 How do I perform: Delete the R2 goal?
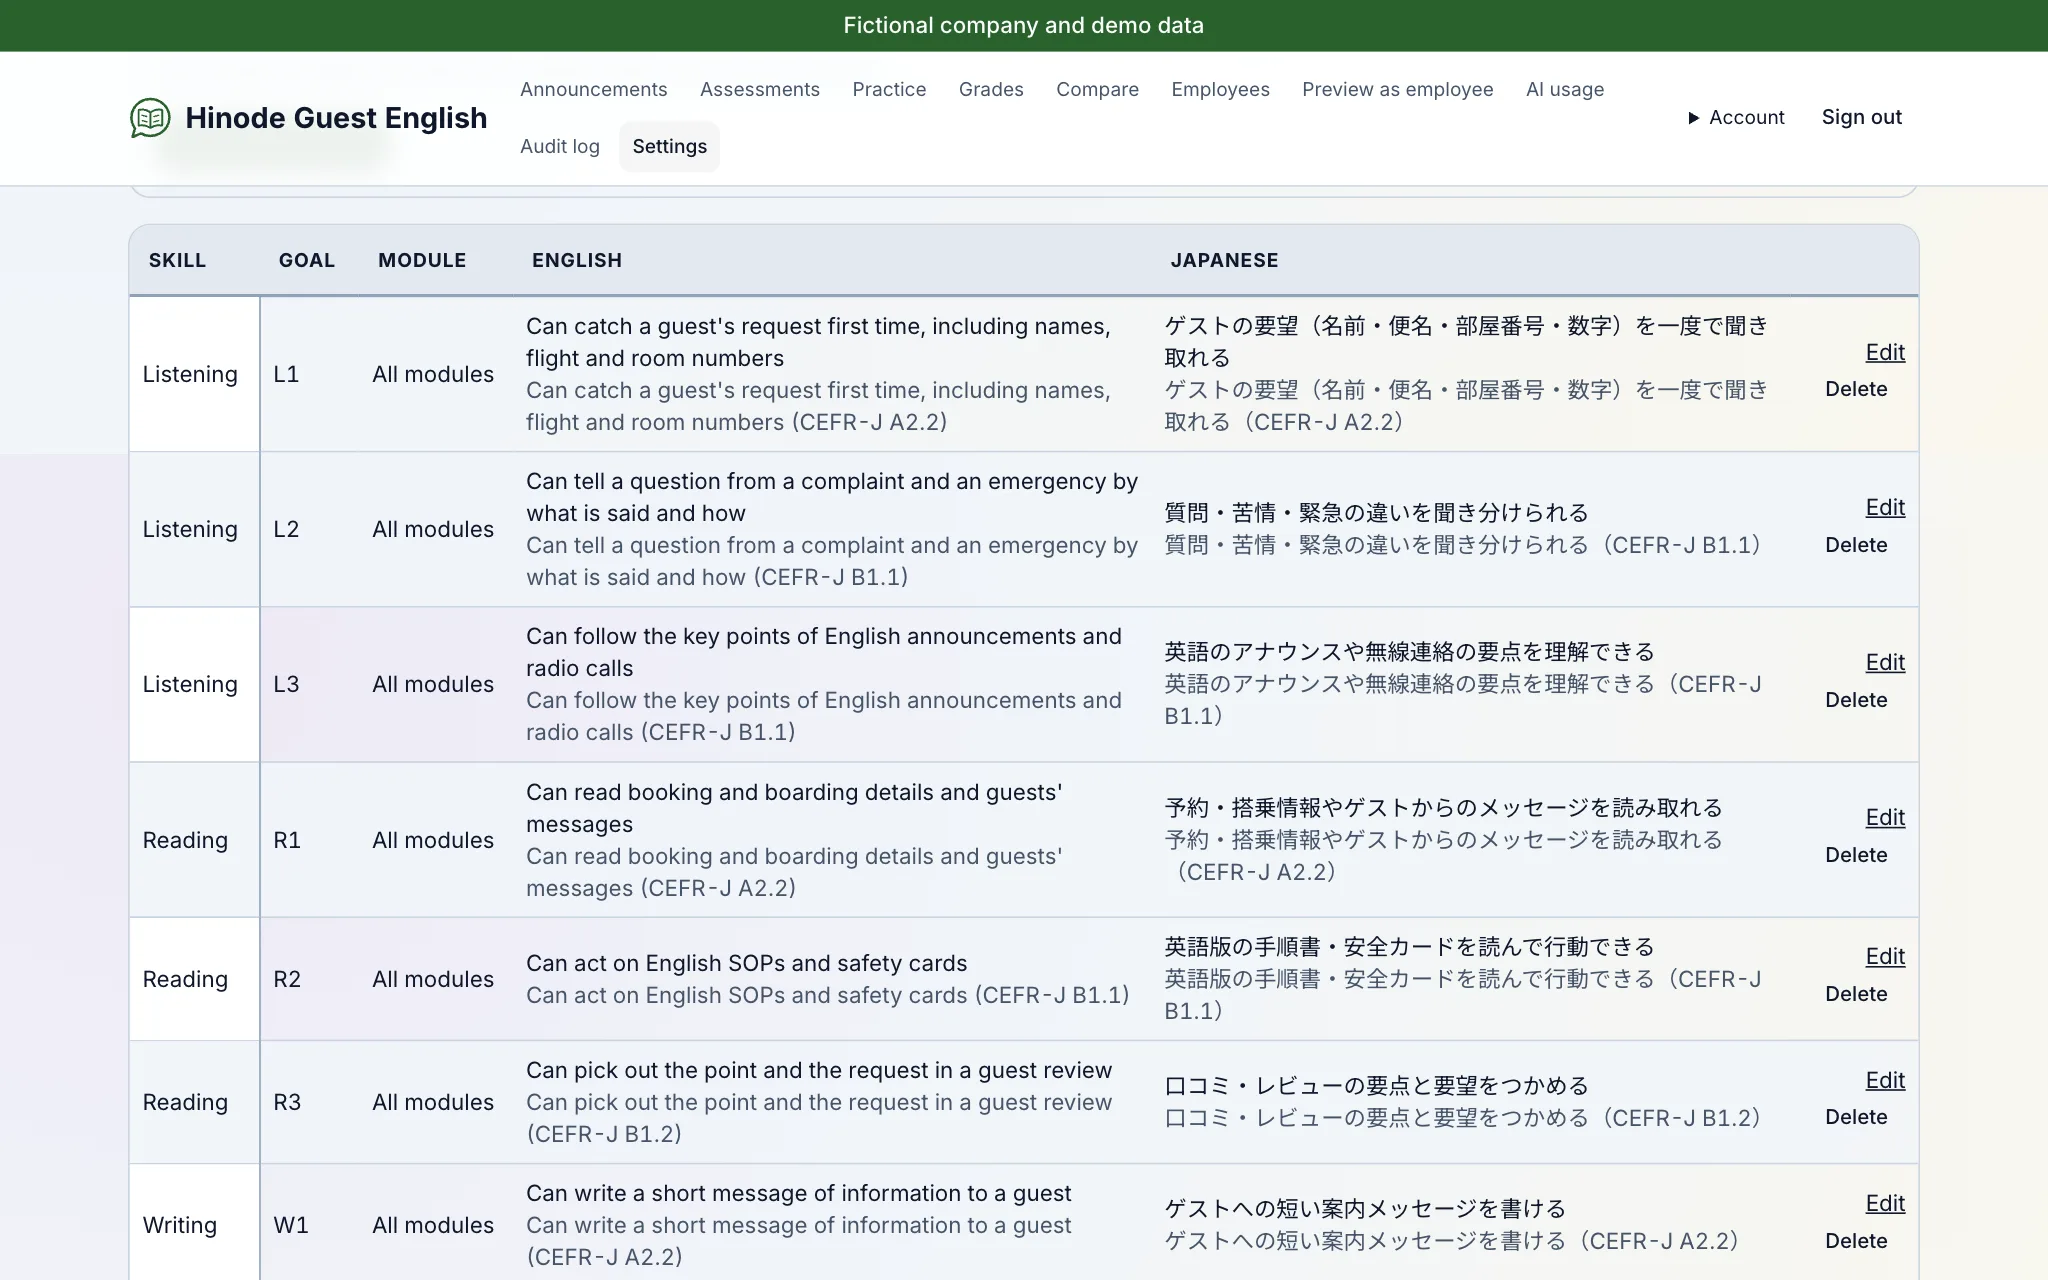1856,994
